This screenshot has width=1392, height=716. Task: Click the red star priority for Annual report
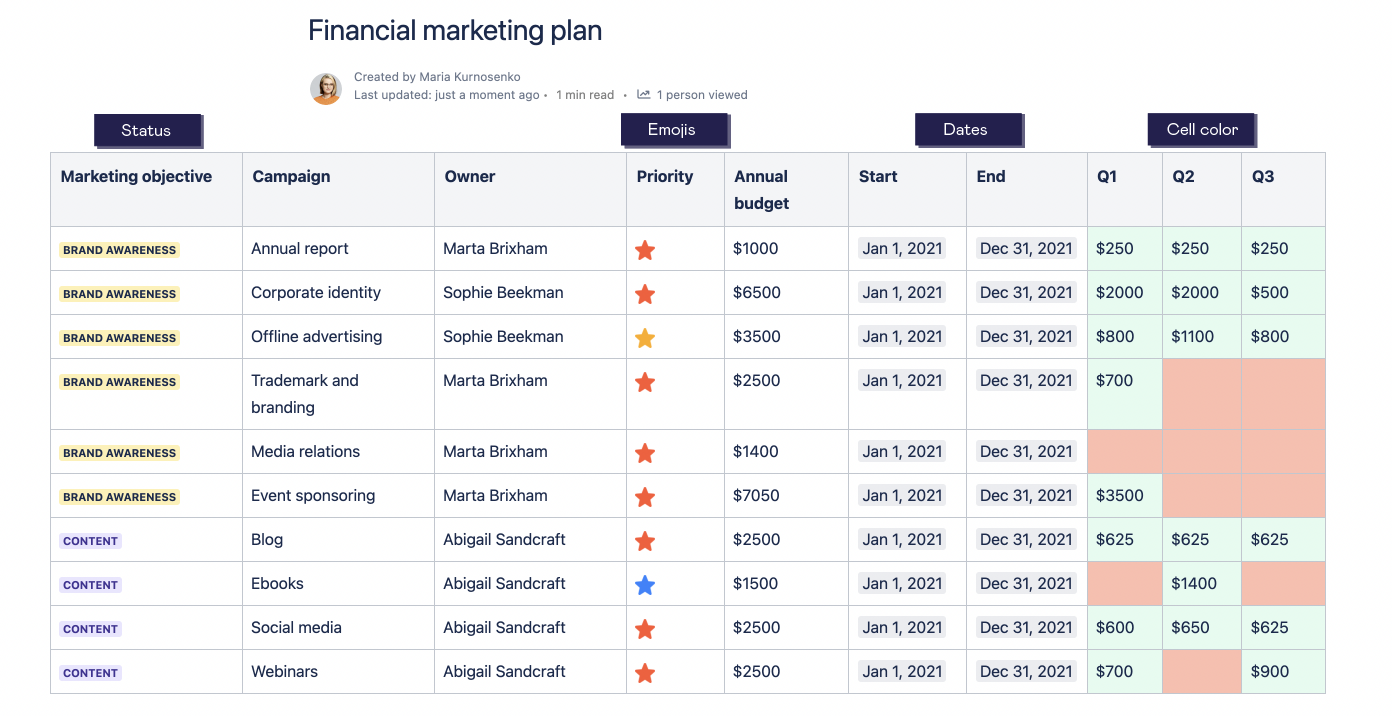pos(645,248)
